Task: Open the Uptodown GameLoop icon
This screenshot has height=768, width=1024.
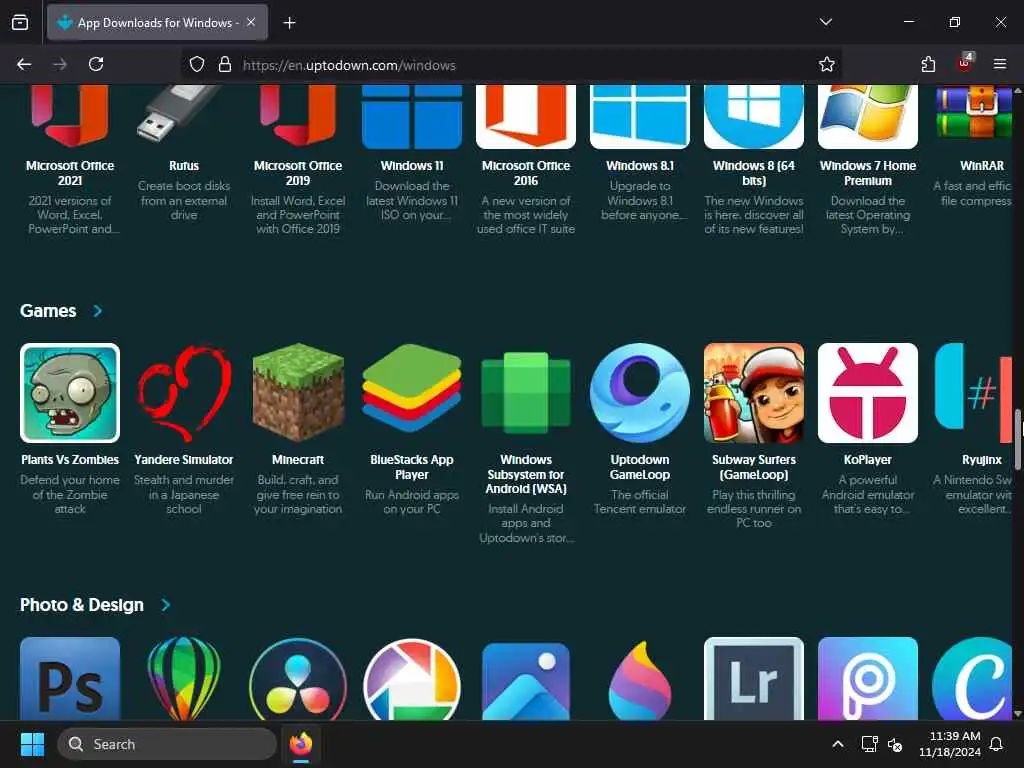Action: 639,392
